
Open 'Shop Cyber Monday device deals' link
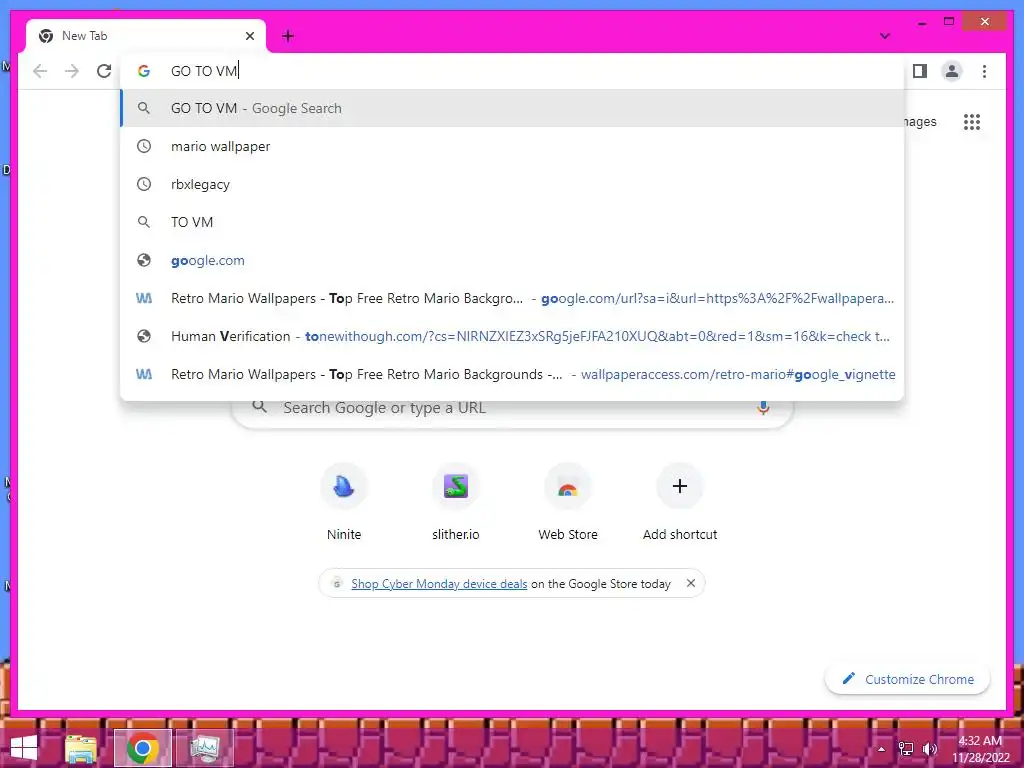click(439, 584)
